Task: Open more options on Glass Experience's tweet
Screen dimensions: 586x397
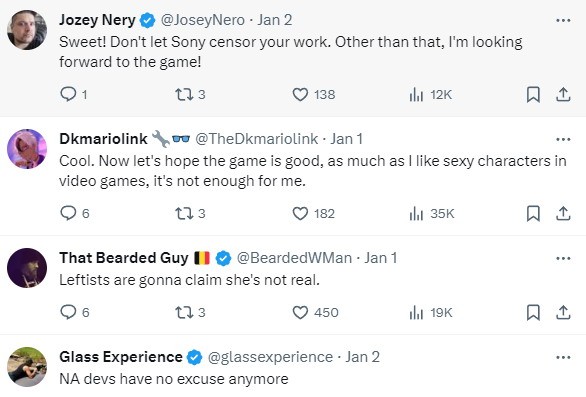Action: click(x=563, y=357)
